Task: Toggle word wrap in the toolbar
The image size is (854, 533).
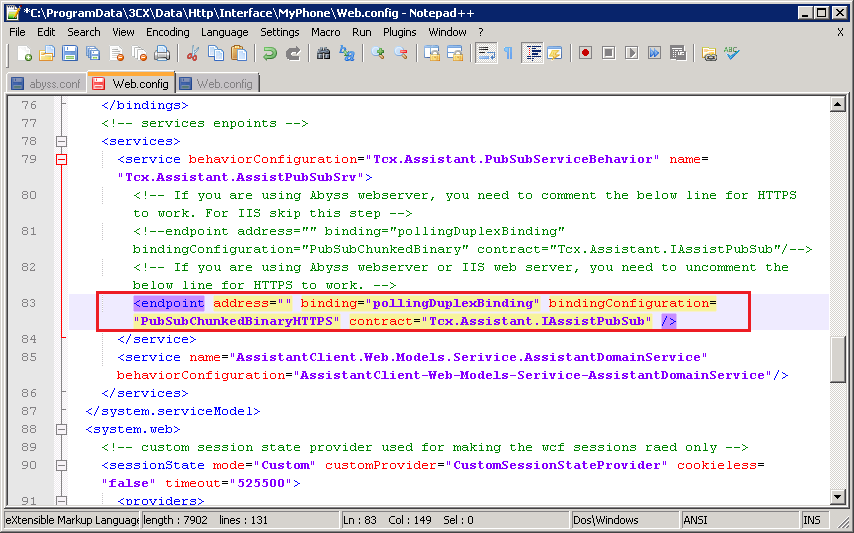Action: point(486,53)
